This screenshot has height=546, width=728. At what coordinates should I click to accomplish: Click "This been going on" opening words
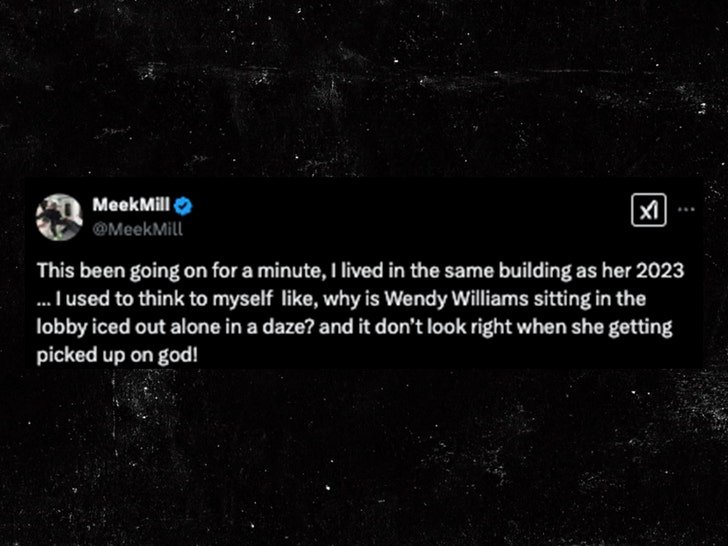(x=109, y=271)
